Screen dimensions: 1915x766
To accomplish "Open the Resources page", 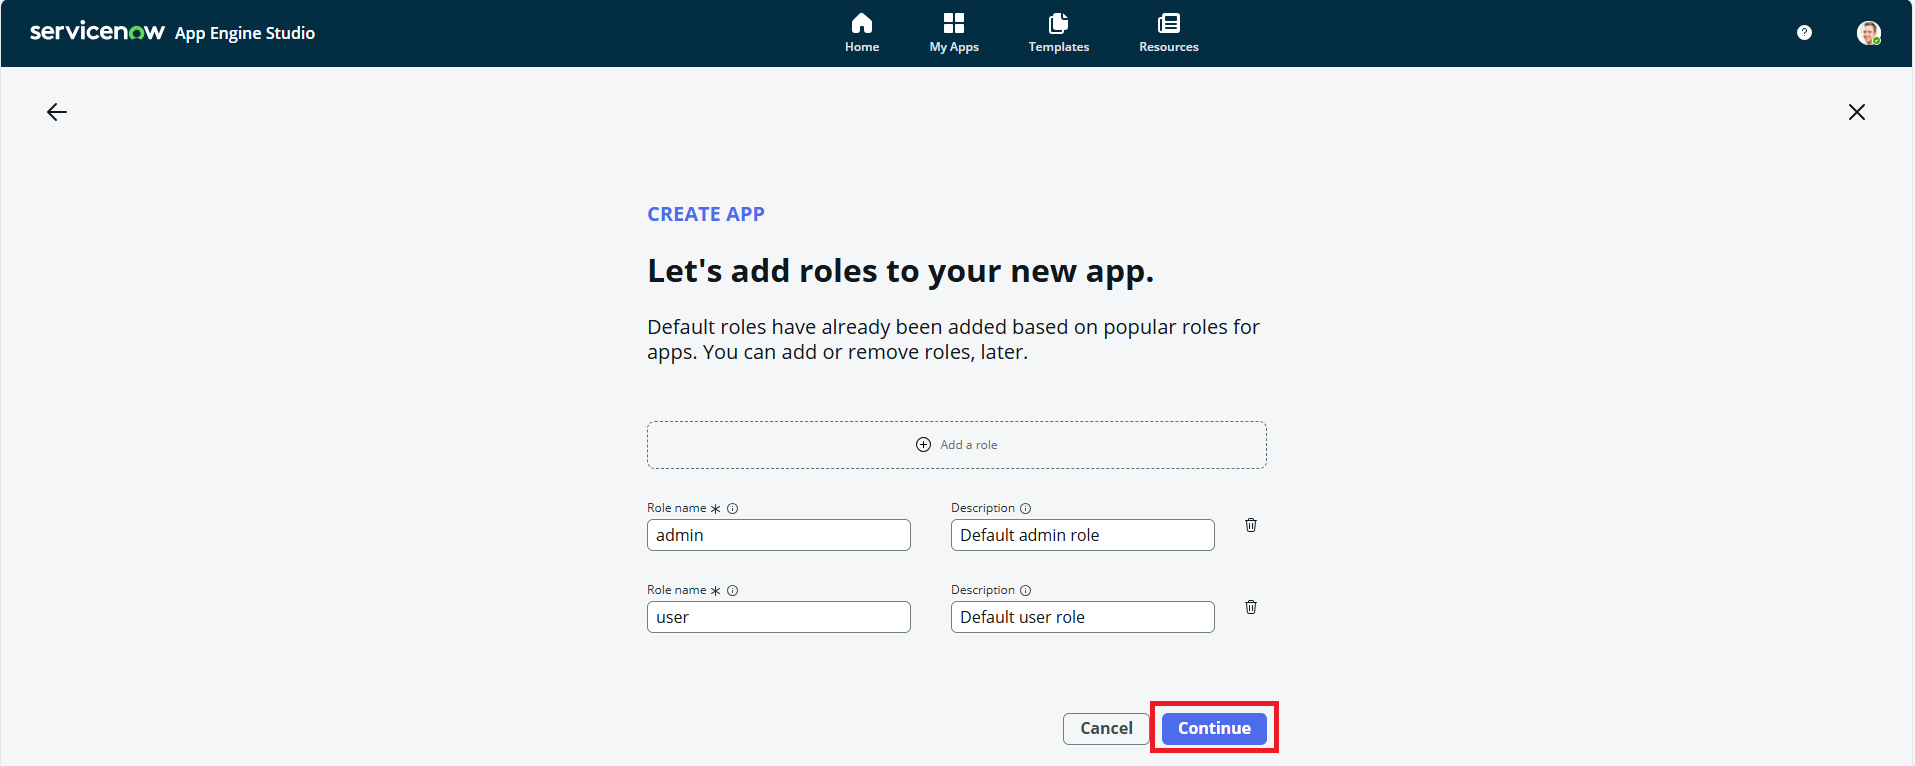I will tap(1168, 32).
